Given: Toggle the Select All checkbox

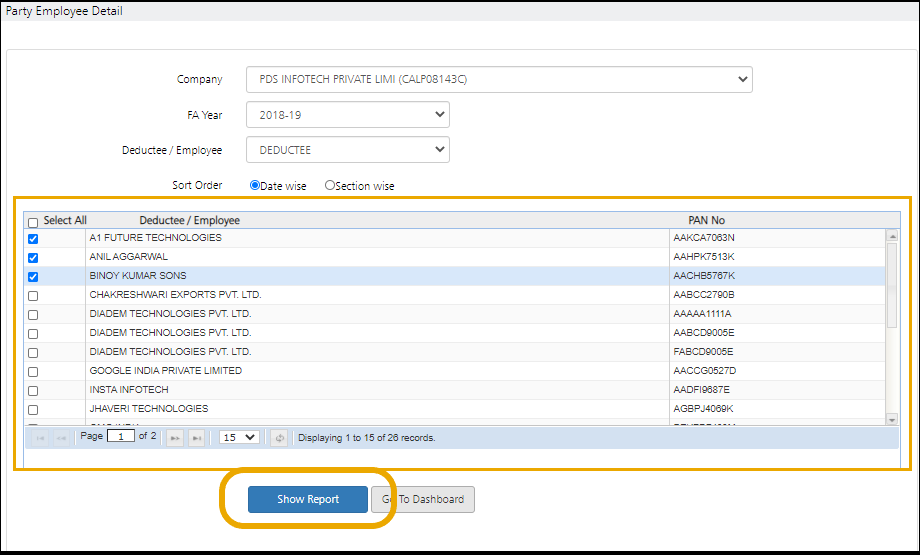Looking at the screenshot, I should point(33,222).
